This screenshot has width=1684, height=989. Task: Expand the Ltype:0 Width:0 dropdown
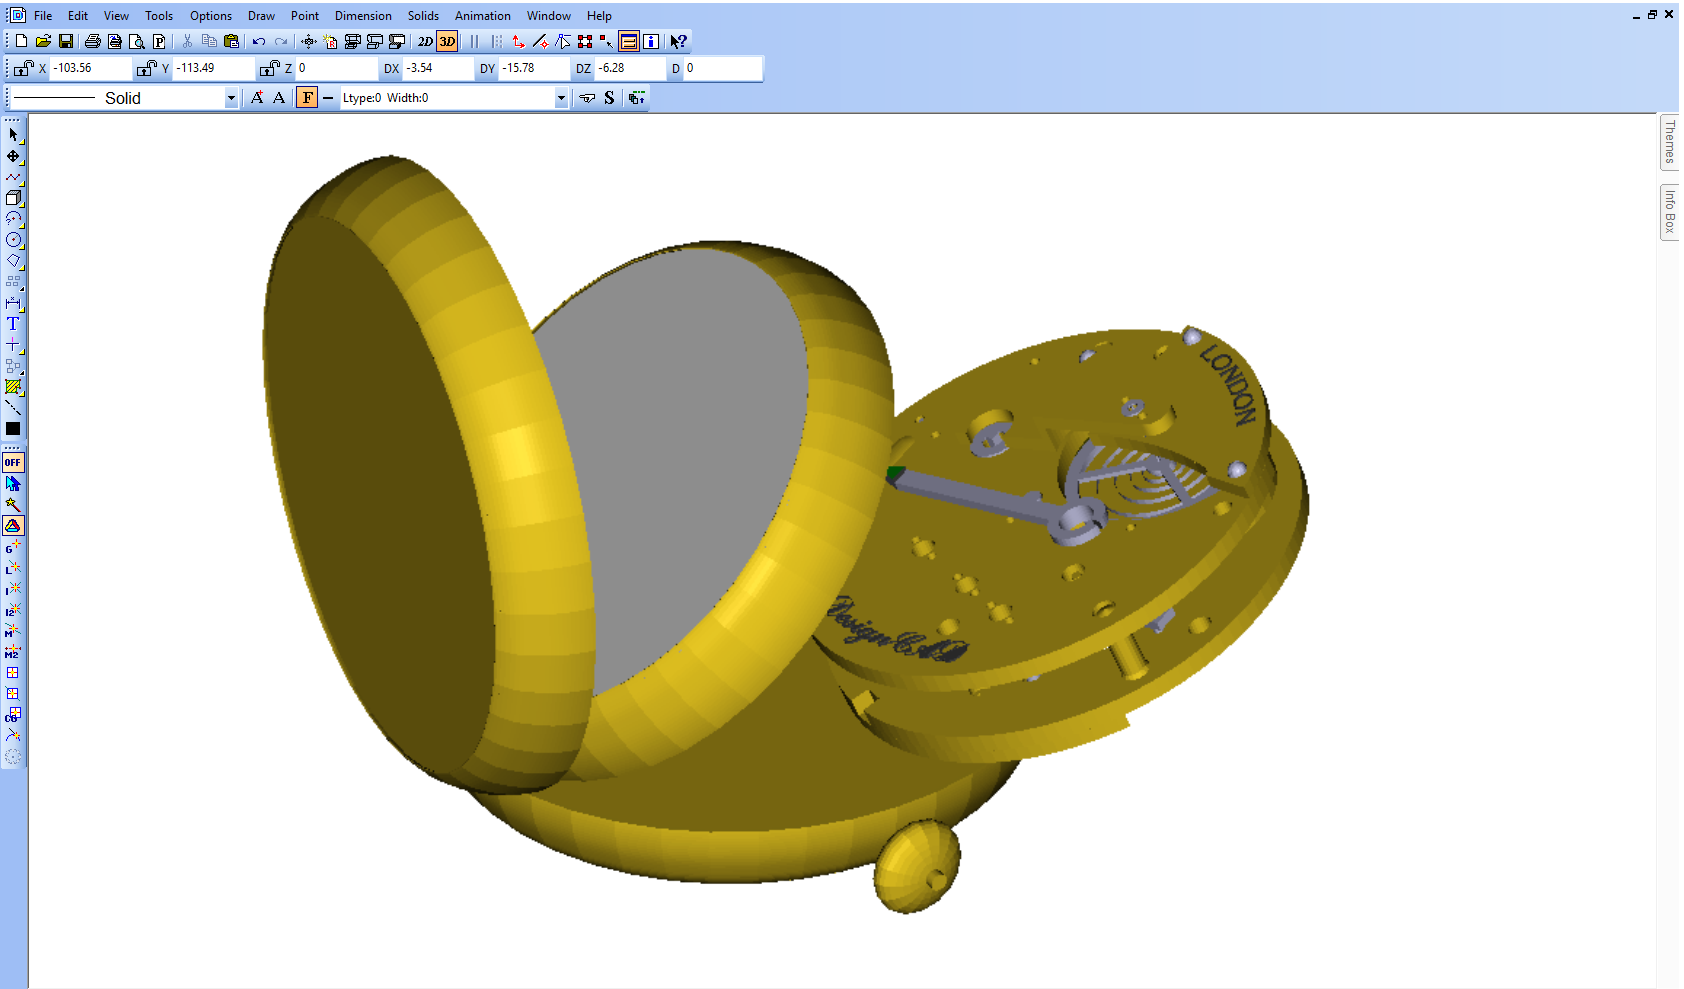(x=561, y=98)
